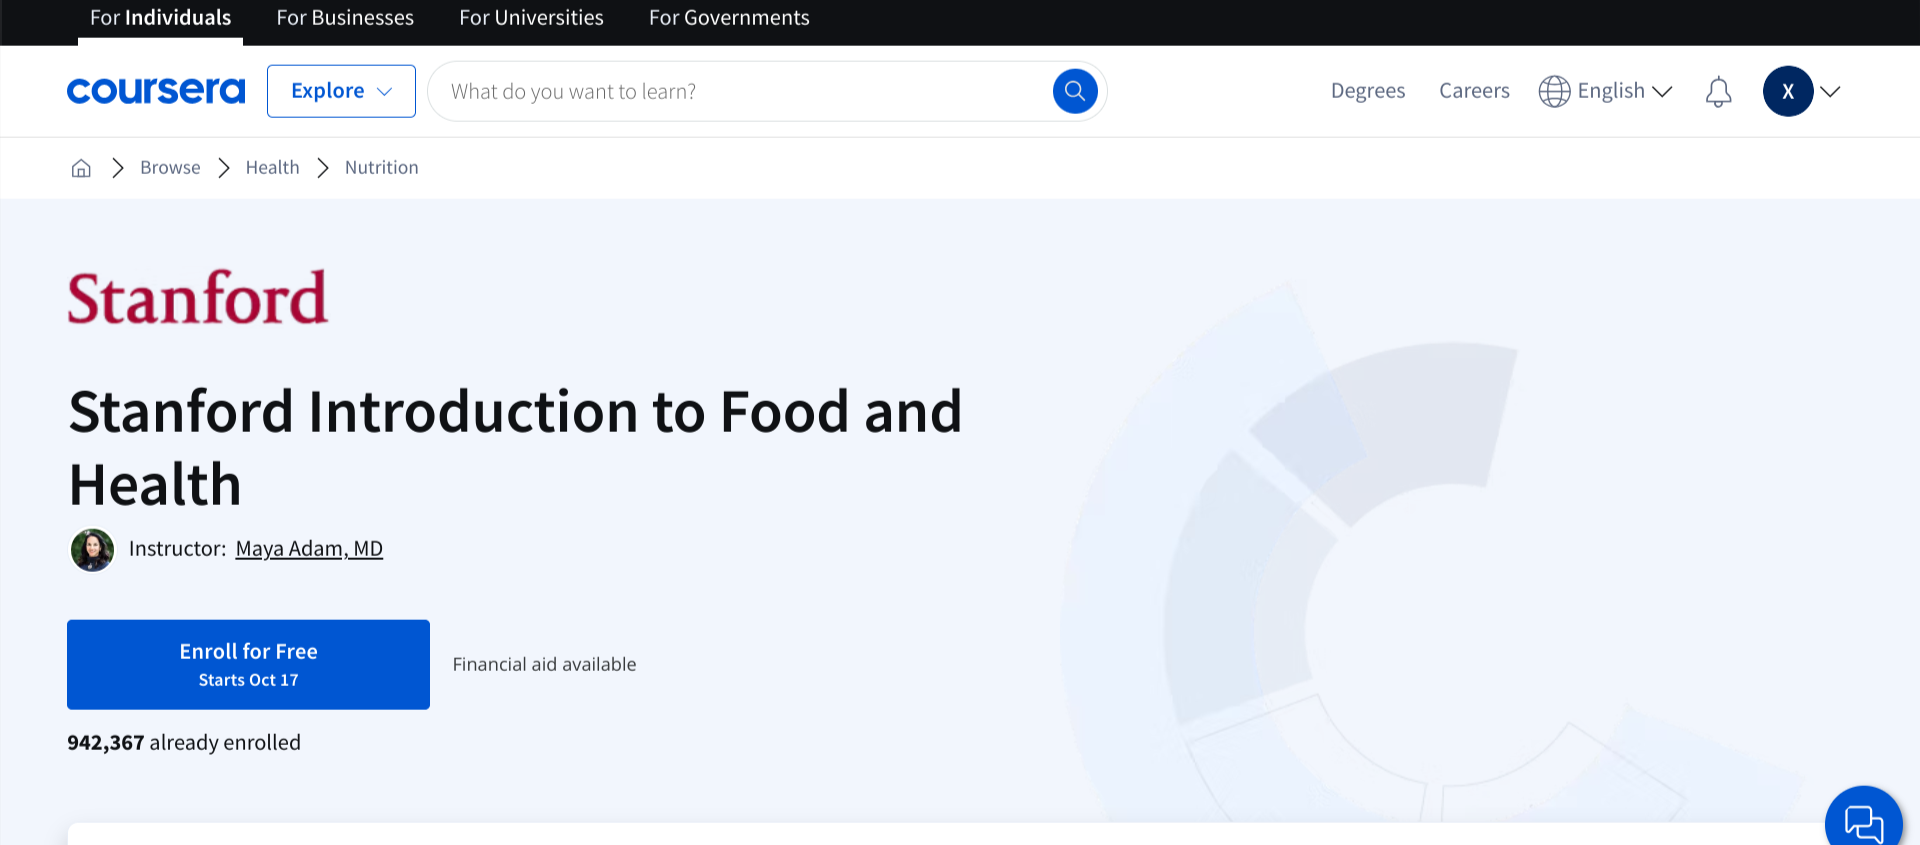Click the globe language icon

[1554, 91]
